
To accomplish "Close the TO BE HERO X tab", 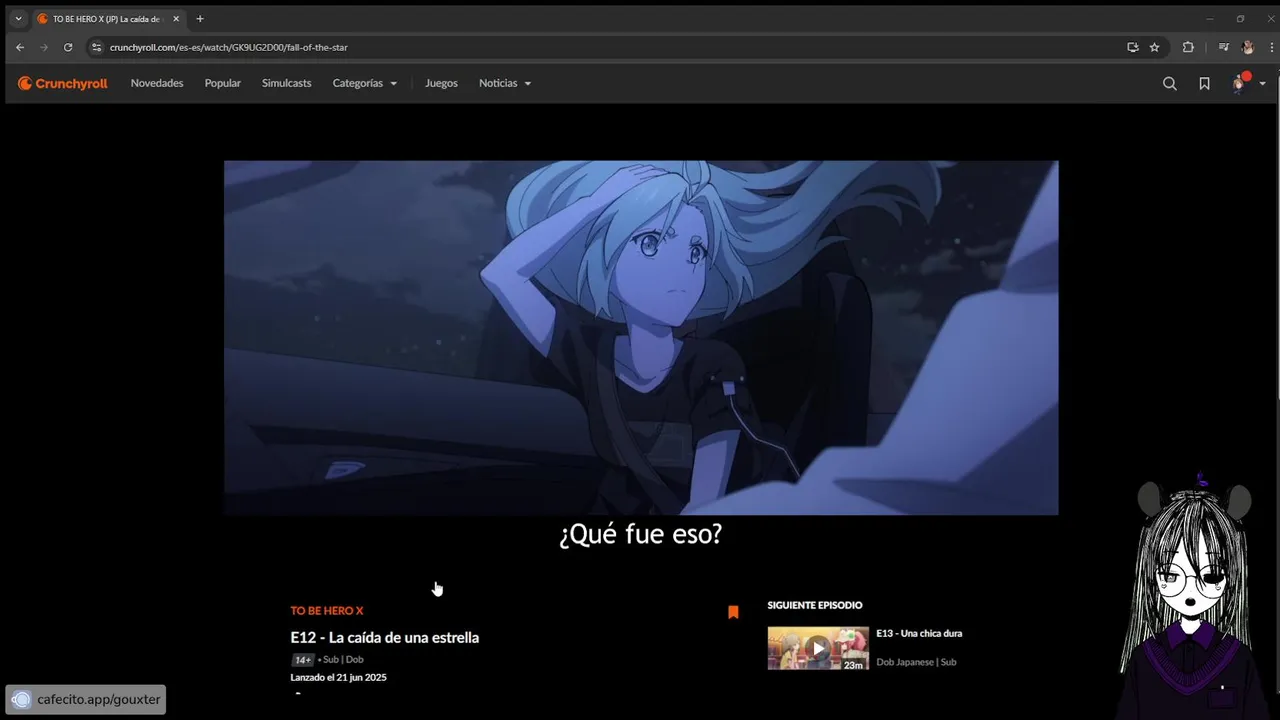I will (x=176, y=19).
